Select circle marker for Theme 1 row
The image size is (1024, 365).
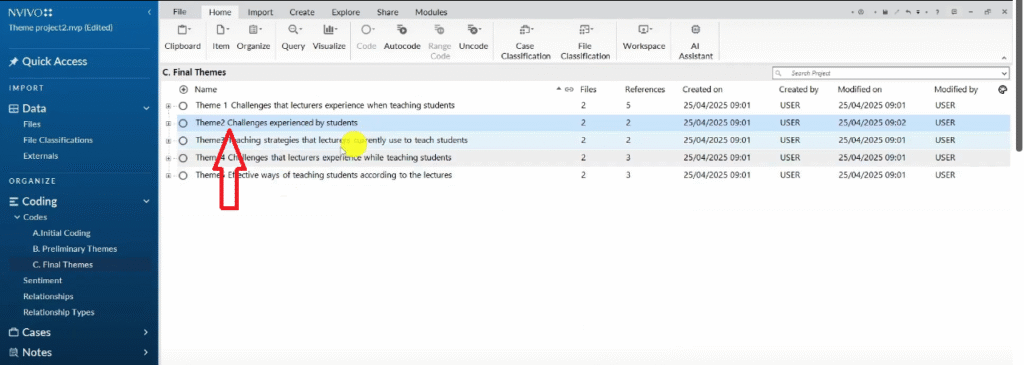[184, 105]
